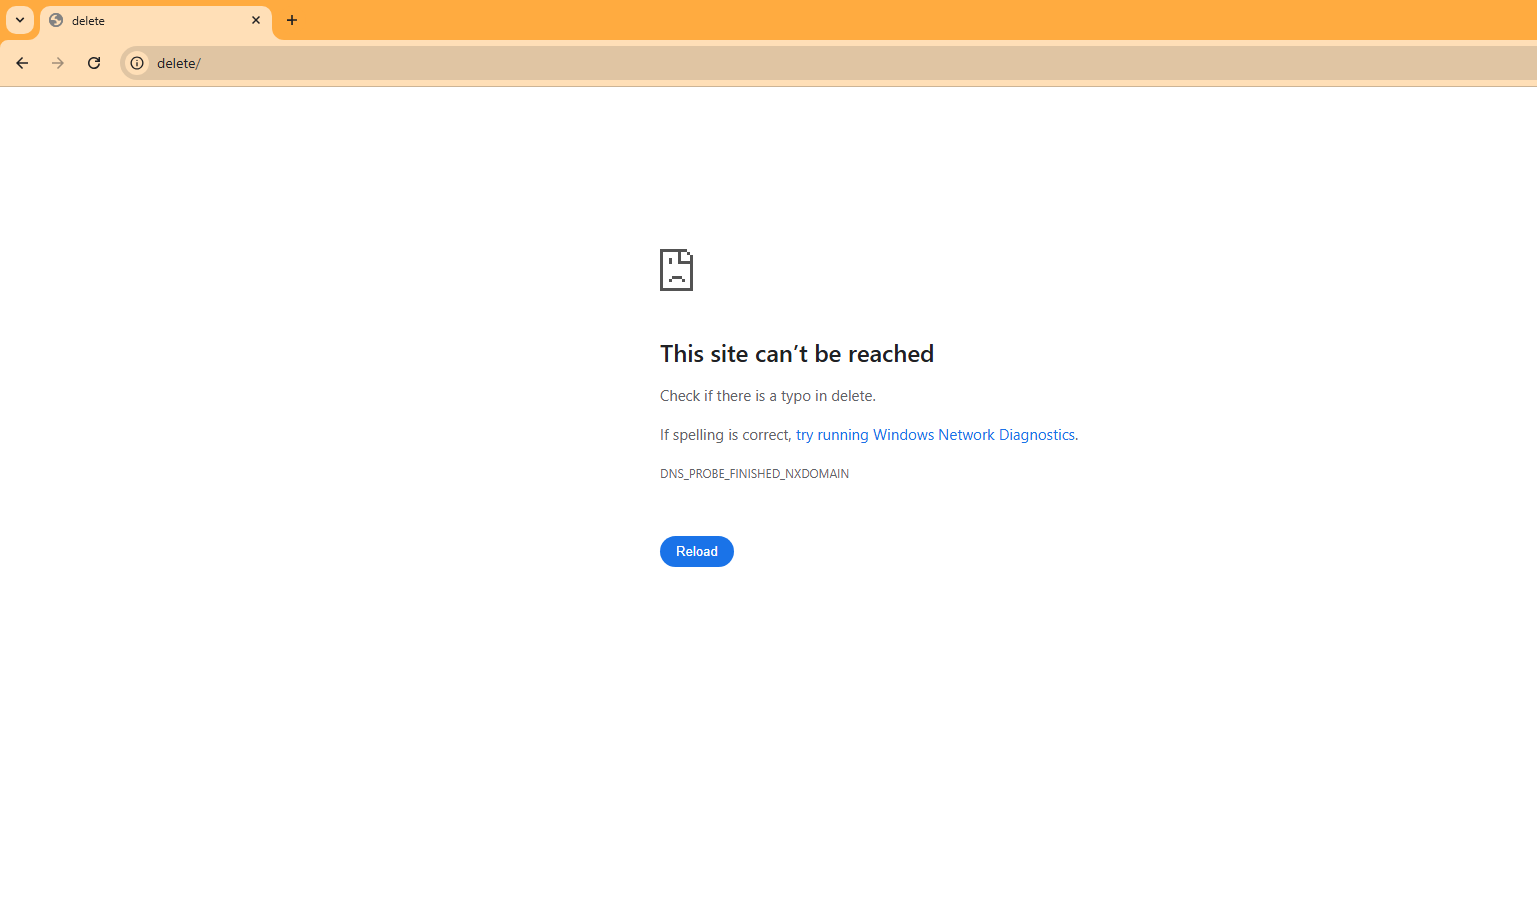The width and height of the screenshot is (1537, 905).
Task: Click the forward navigation arrow
Action: (58, 63)
